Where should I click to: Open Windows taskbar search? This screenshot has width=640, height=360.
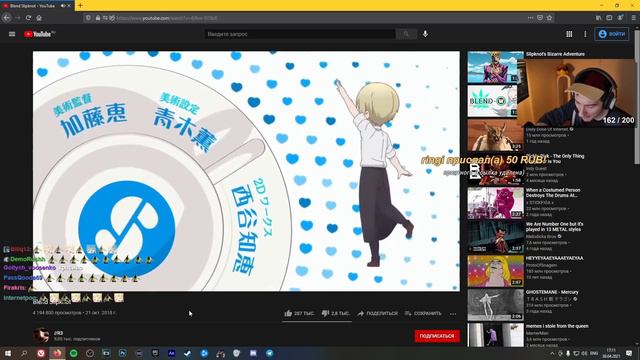(24, 353)
